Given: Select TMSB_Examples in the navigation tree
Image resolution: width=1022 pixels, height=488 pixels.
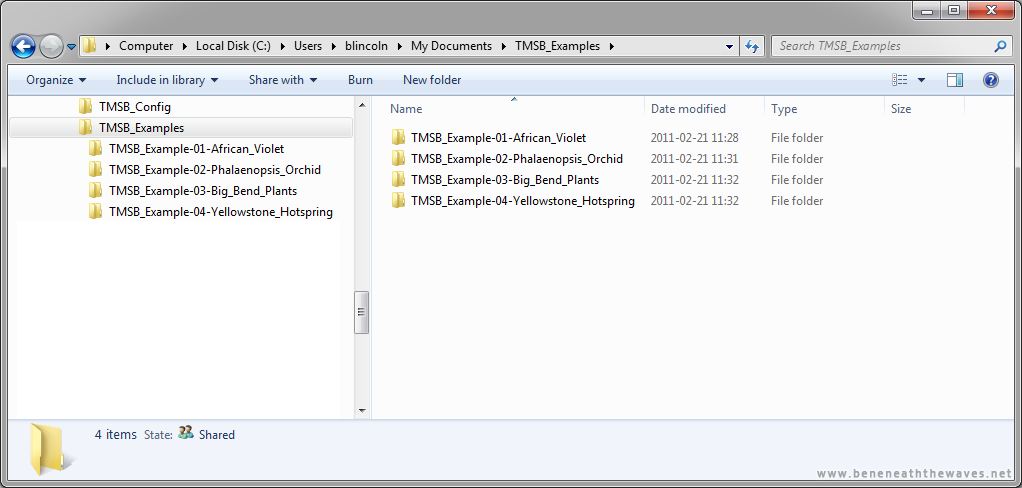Looking at the screenshot, I should (x=141, y=128).
